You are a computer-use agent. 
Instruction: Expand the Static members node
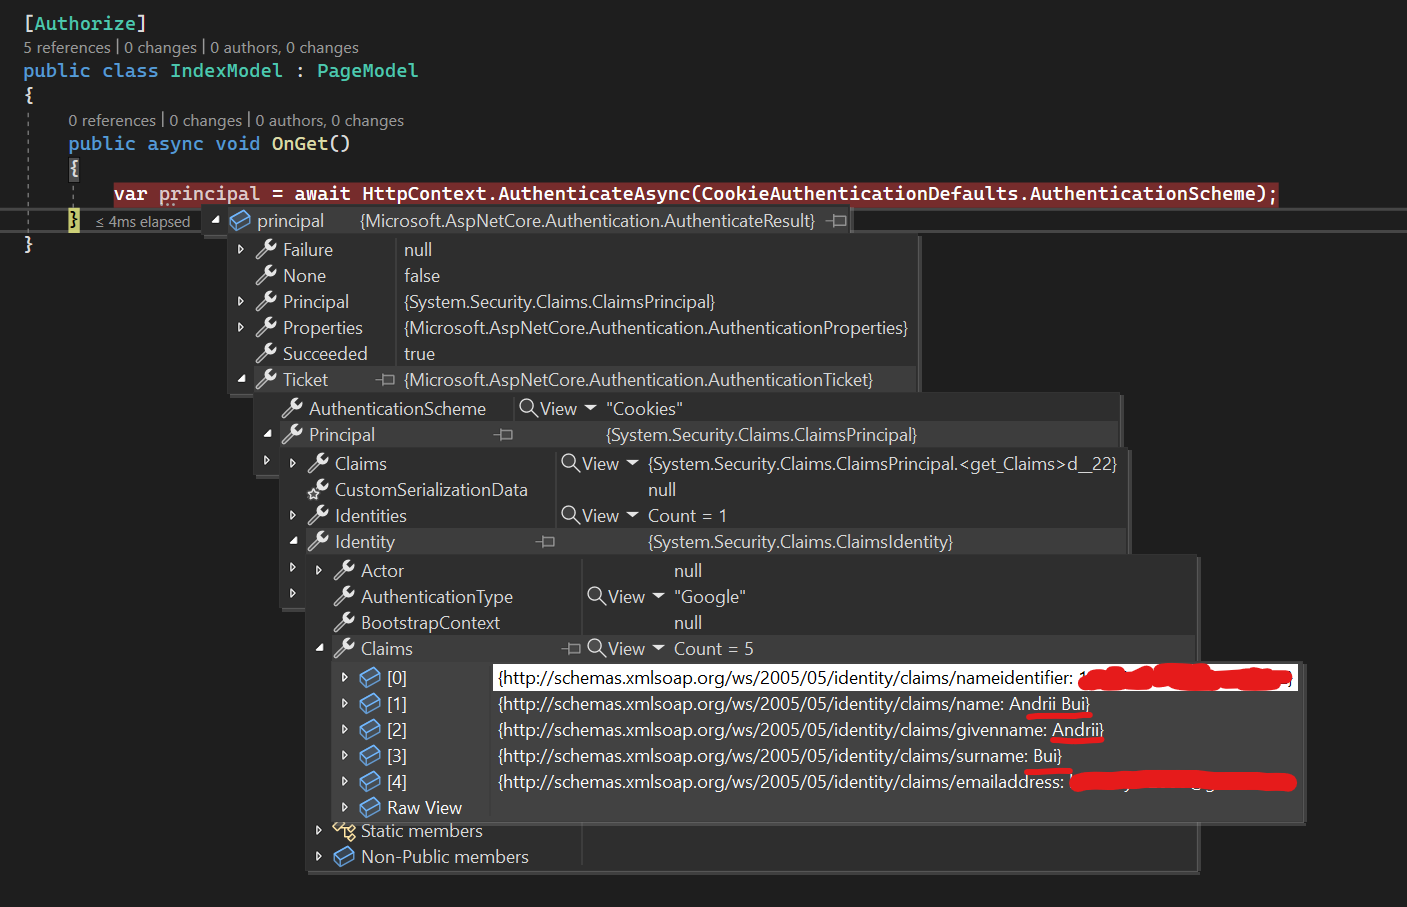point(319,831)
